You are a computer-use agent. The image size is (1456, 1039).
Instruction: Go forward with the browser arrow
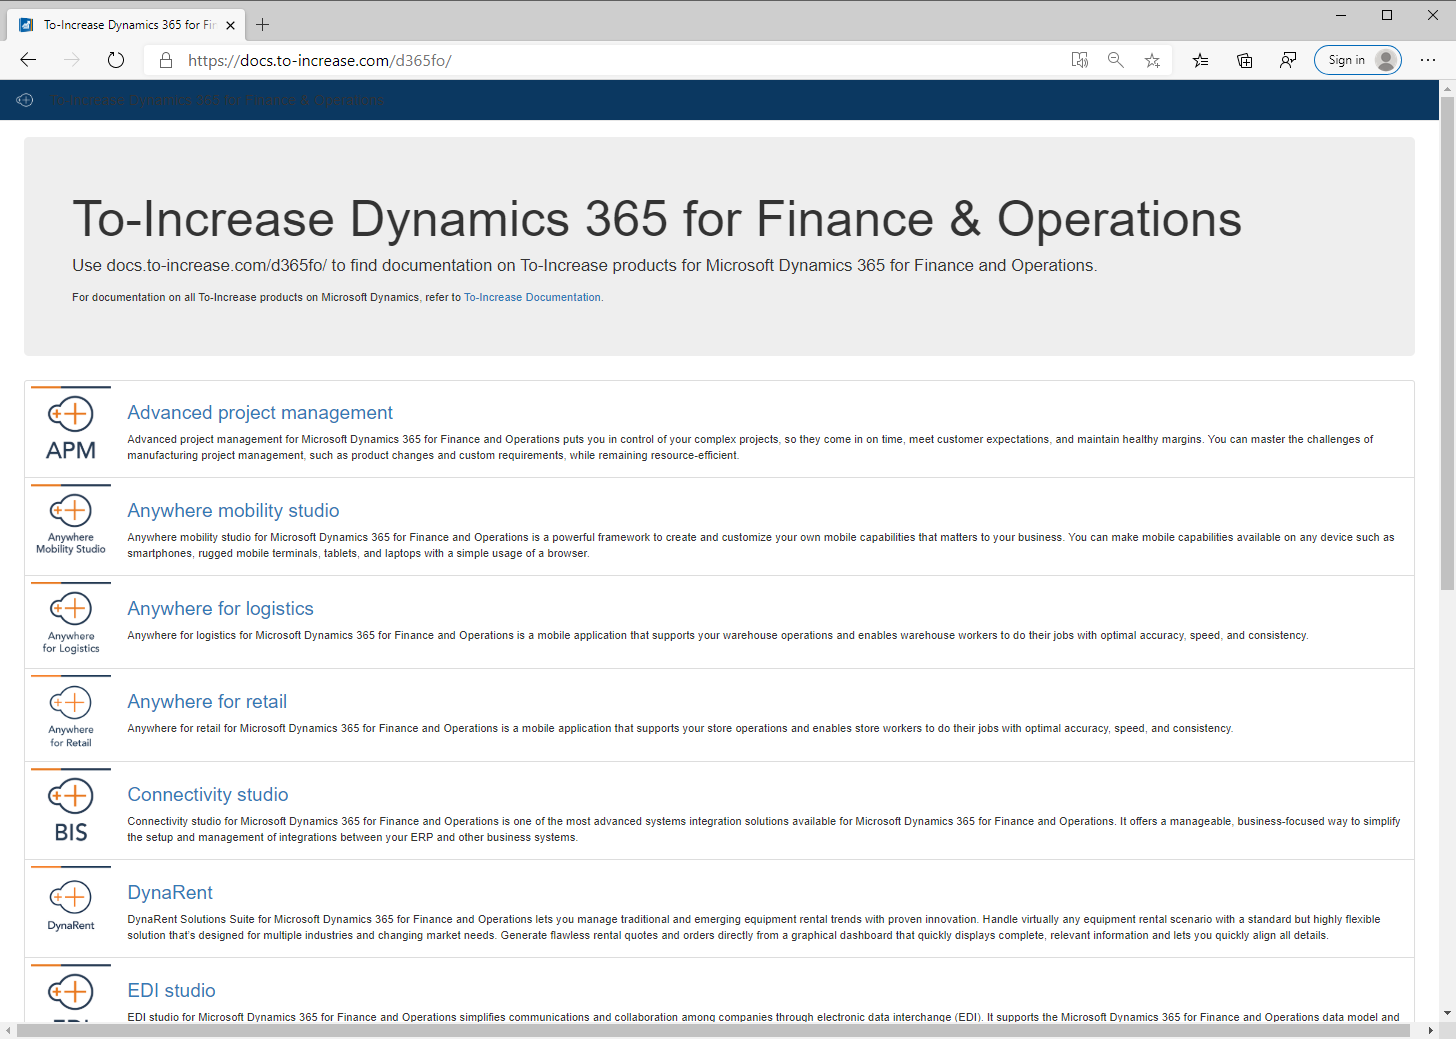pos(72,60)
